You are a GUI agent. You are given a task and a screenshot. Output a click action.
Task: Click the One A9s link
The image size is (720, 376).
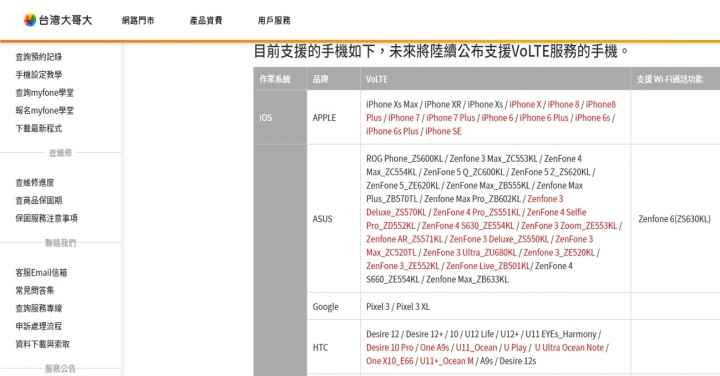point(434,348)
